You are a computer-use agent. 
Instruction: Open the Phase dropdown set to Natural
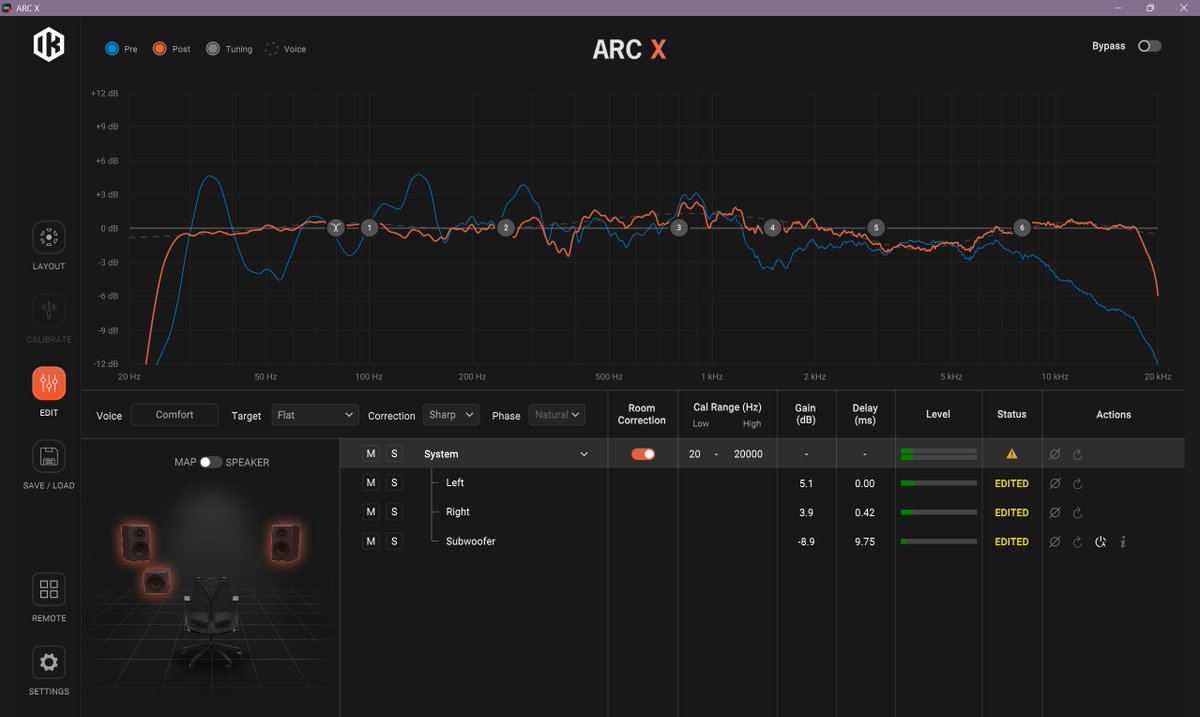click(556, 415)
